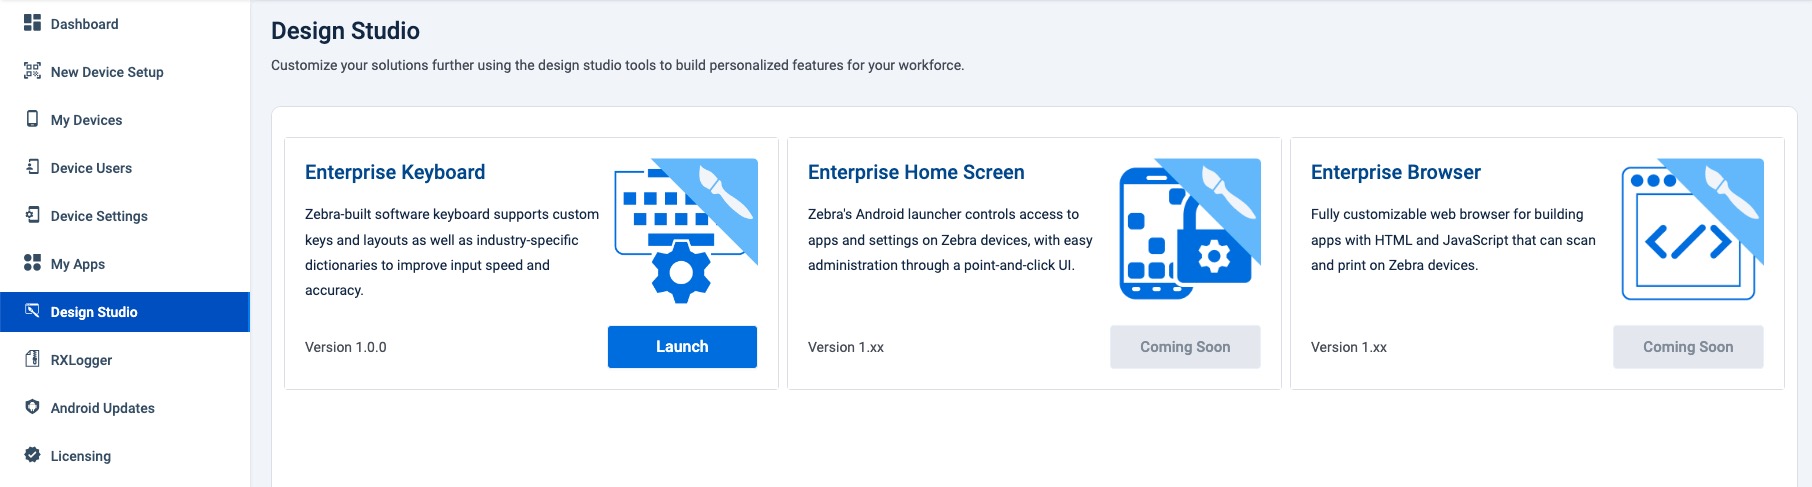Click the Design Studio sidebar icon
The width and height of the screenshot is (1812, 487).
32,311
